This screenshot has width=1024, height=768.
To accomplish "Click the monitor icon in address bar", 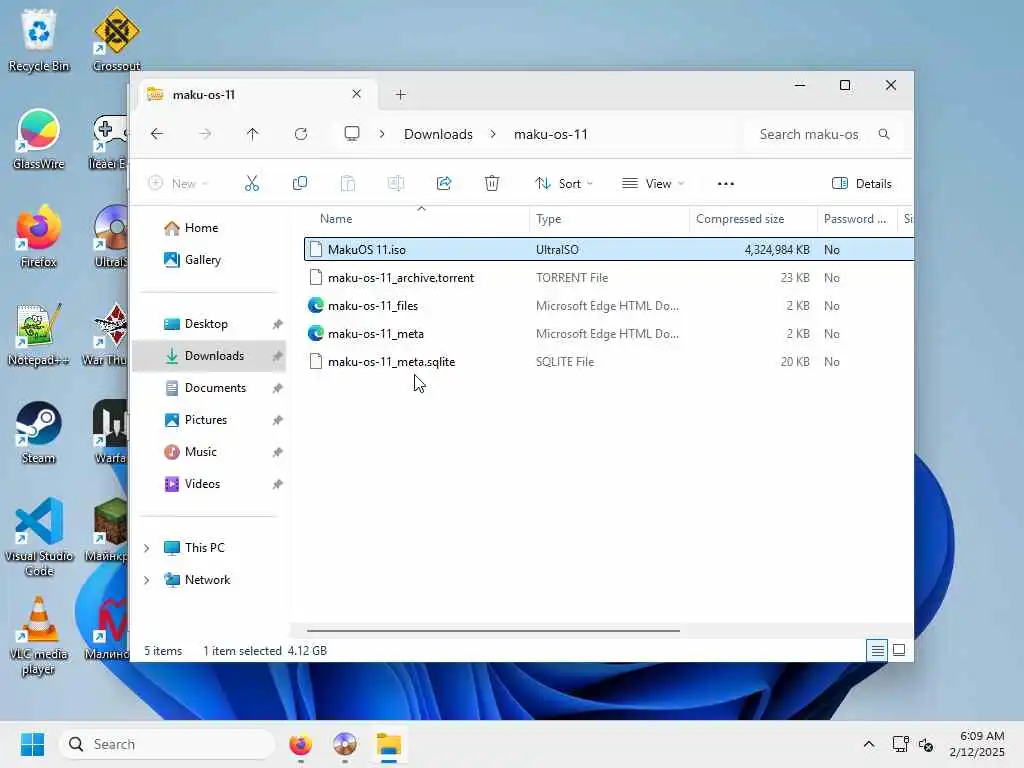I will pos(352,134).
